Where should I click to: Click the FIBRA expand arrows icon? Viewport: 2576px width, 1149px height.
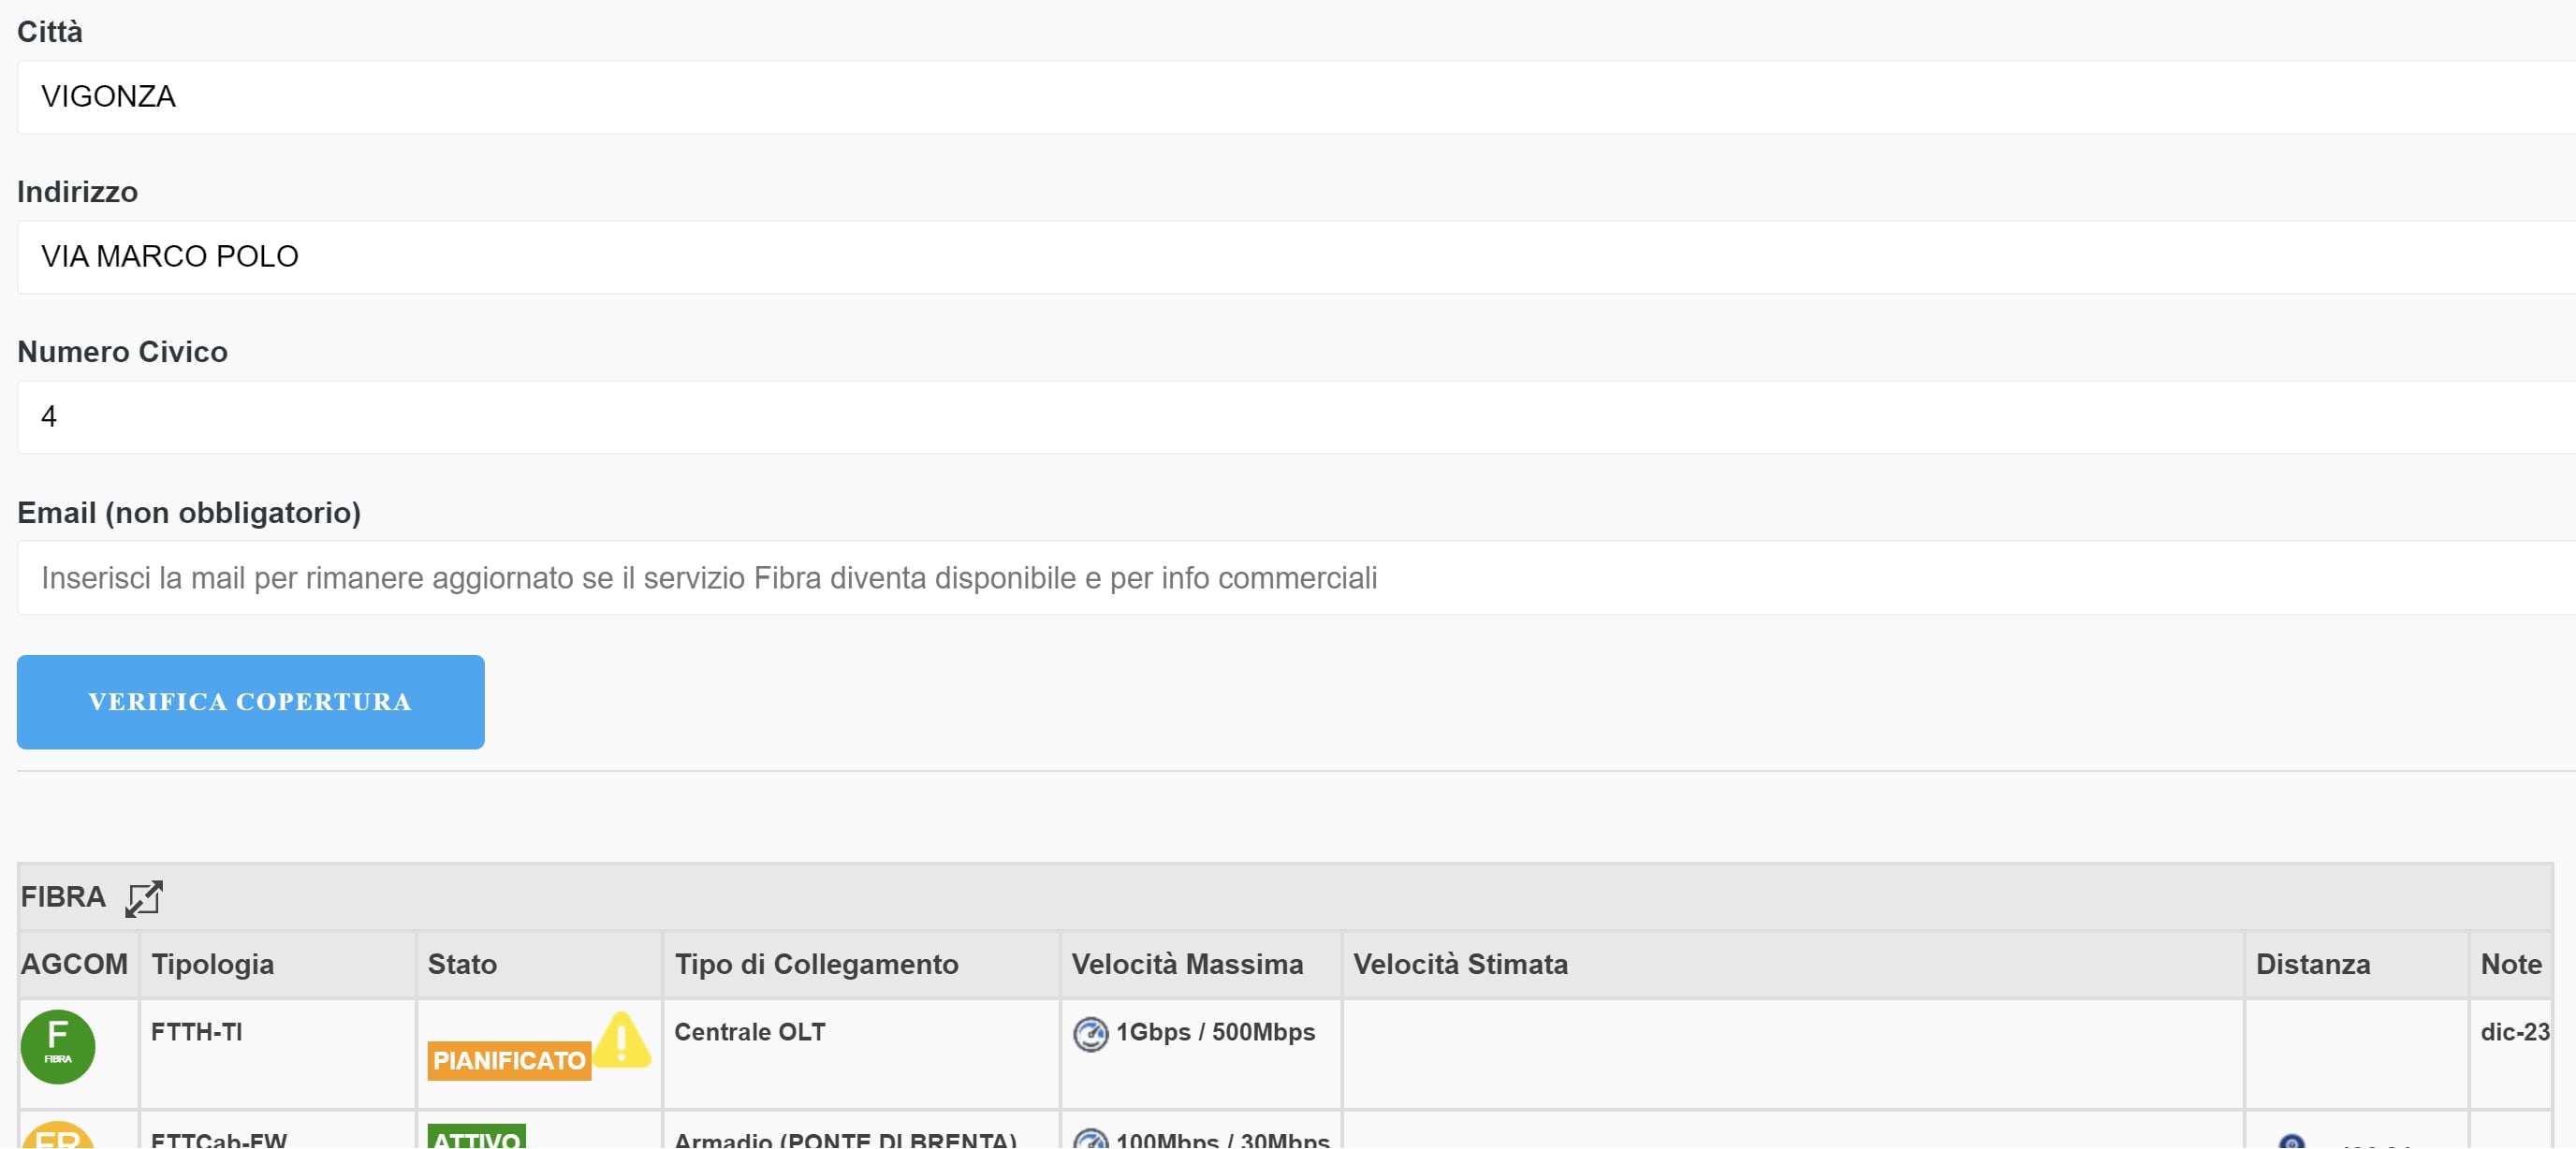pyautogui.click(x=143, y=897)
